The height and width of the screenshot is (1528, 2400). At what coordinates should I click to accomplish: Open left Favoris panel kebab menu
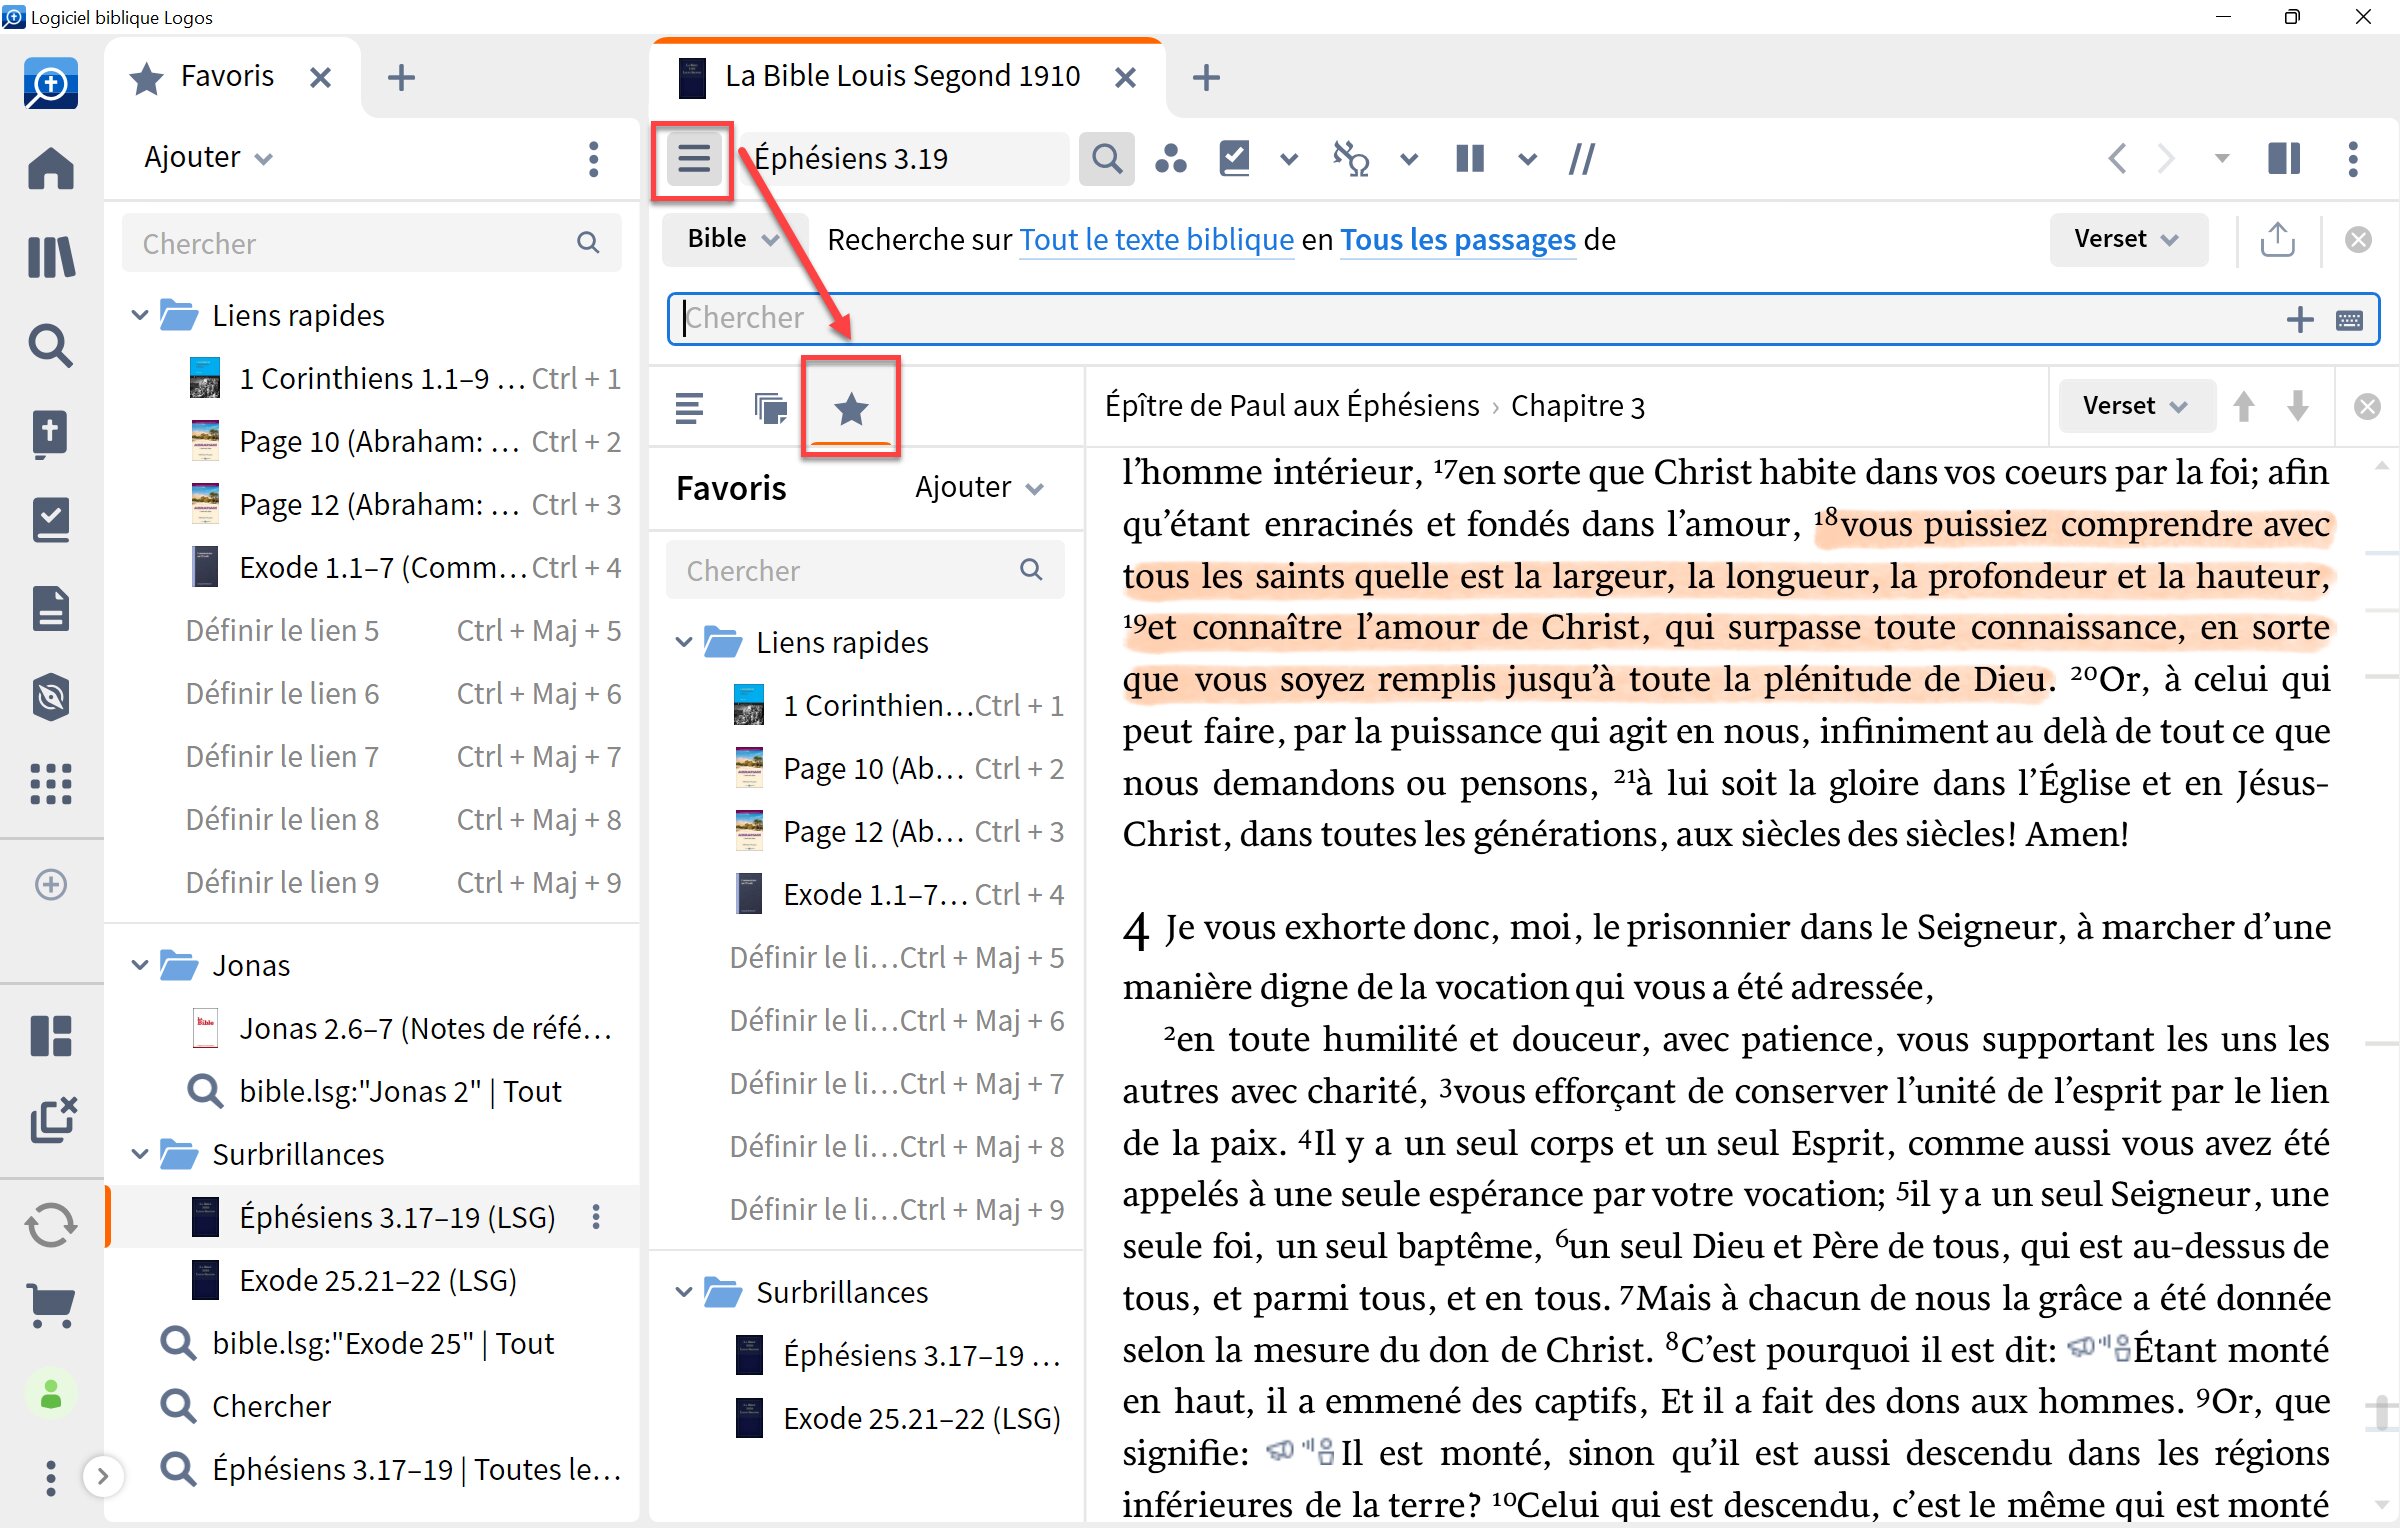coord(594,159)
